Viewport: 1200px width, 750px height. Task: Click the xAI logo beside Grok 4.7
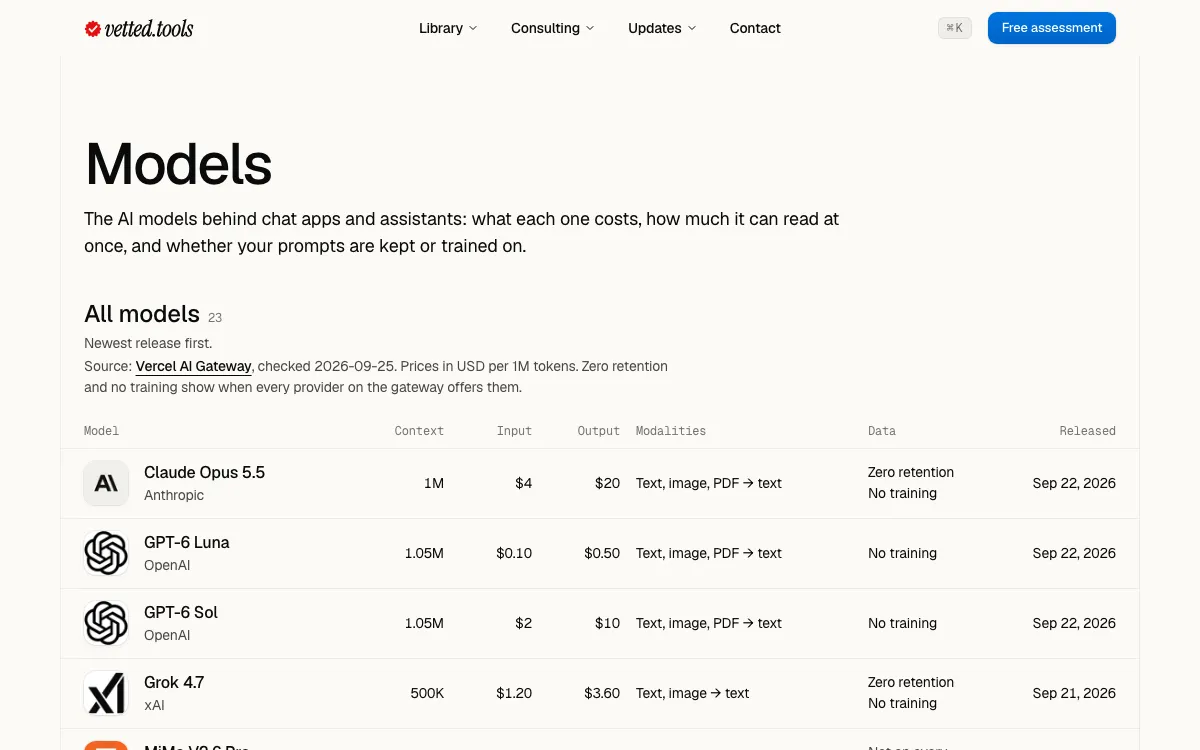[106, 693]
